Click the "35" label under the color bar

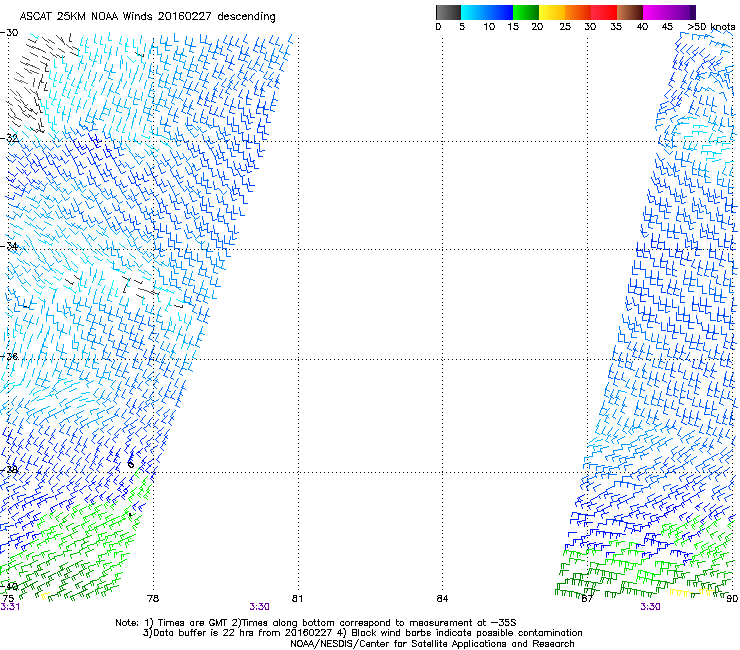click(x=616, y=27)
